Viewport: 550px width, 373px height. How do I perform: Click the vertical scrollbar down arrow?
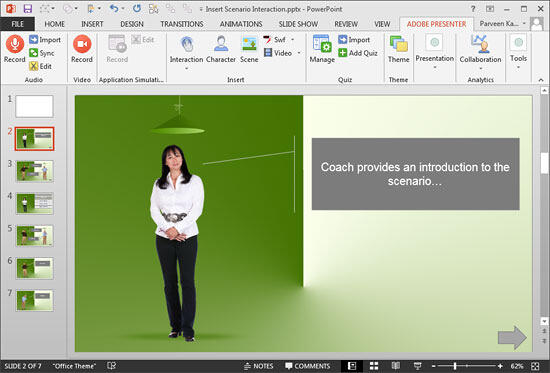[x=544, y=321]
